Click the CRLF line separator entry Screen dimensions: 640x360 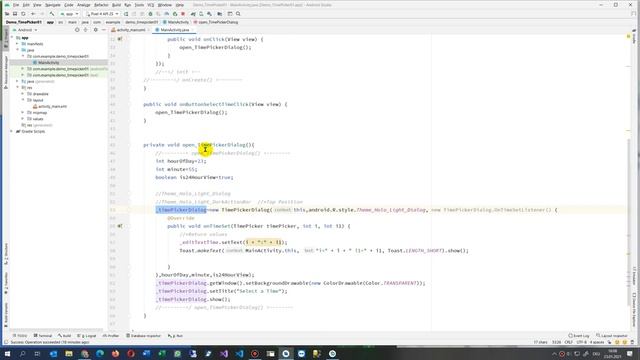(568, 342)
